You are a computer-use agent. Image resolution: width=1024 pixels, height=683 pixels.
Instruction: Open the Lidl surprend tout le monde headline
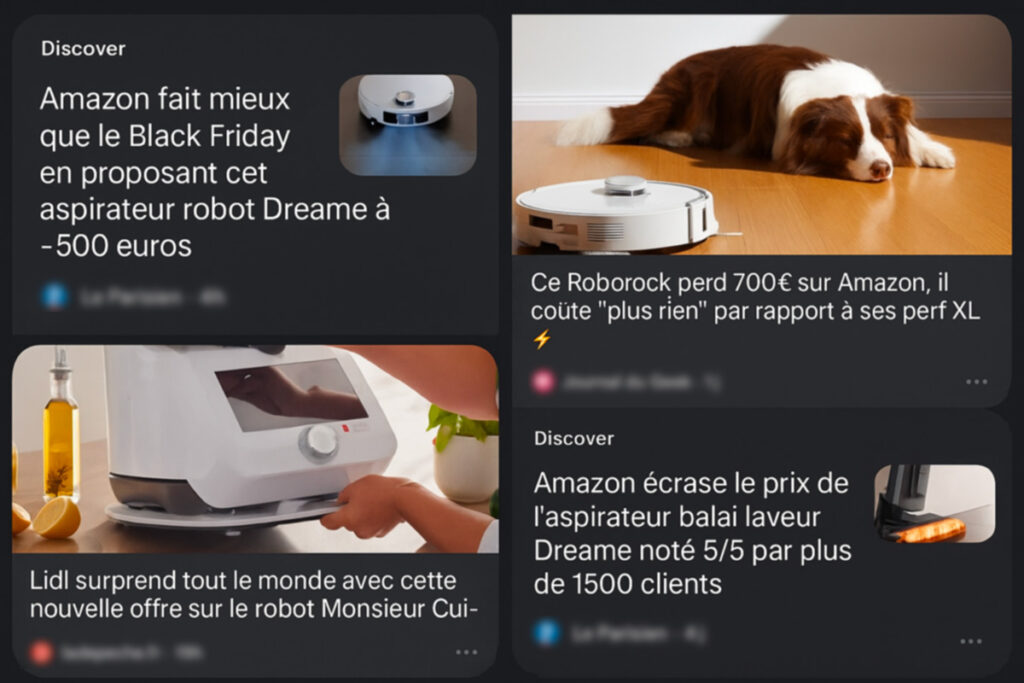tap(255, 594)
